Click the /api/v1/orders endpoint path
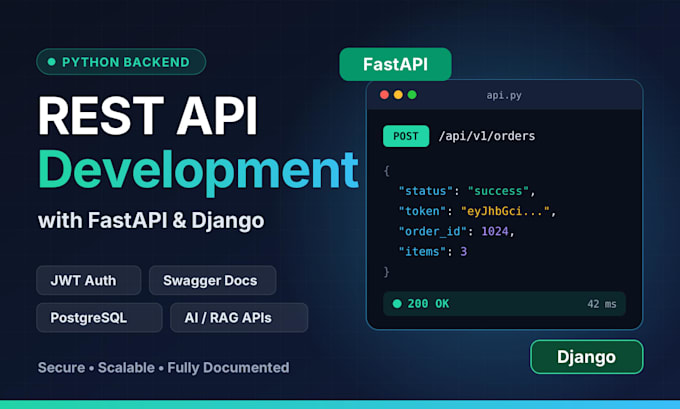The image size is (680, 409). click(x=487, y=136)
